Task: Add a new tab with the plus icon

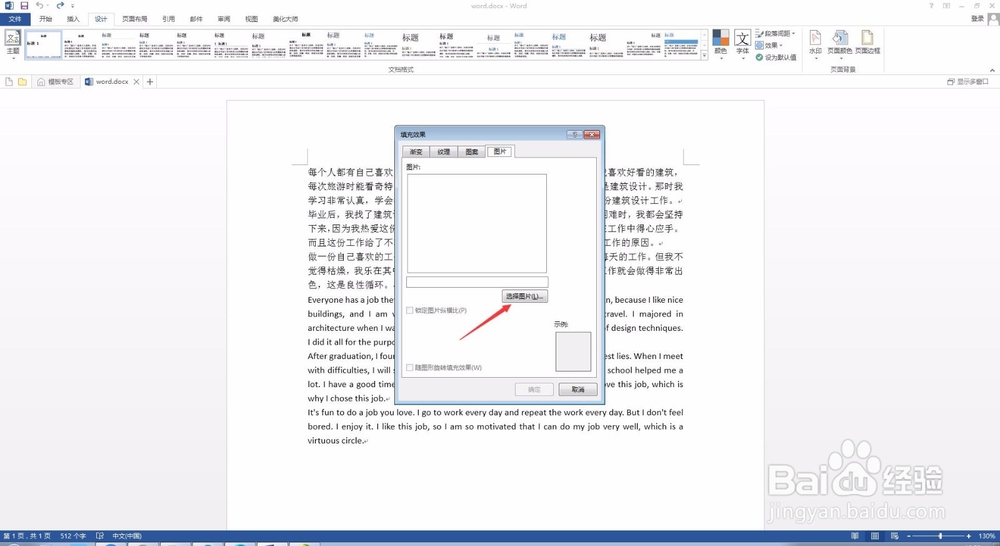Action: [150, 82]
